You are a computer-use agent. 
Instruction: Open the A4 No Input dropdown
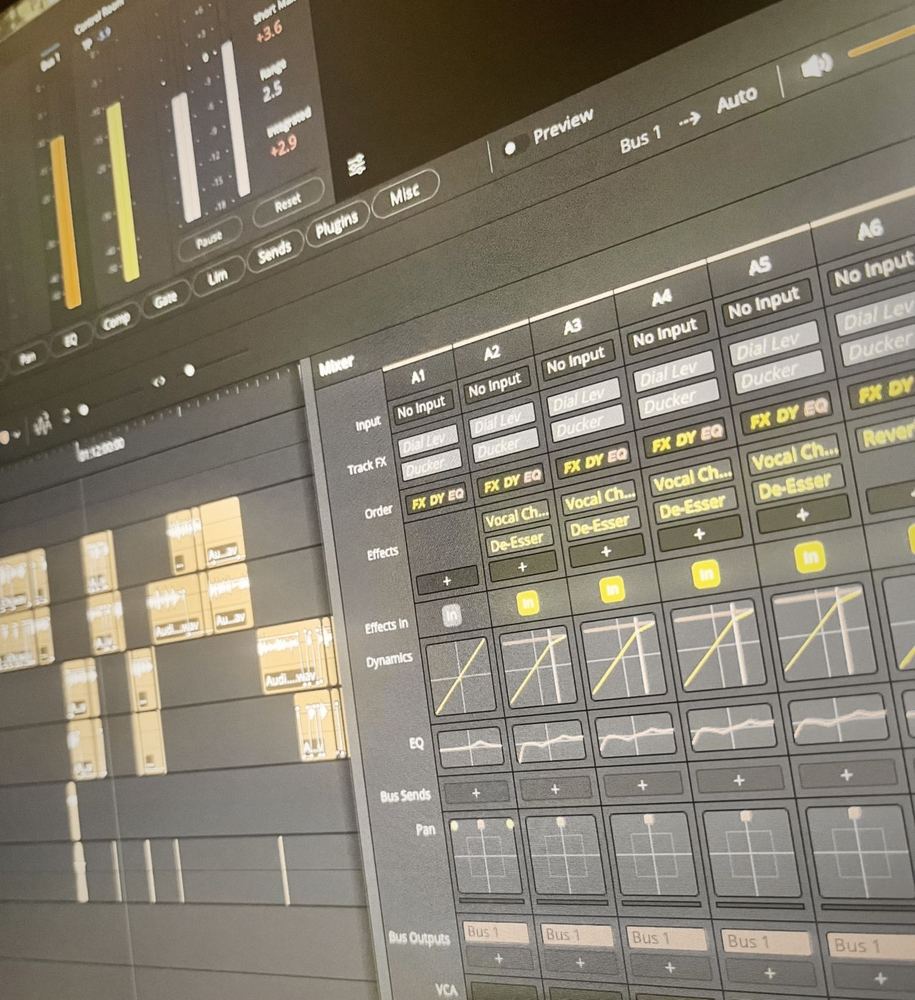[x=664, y=334]
